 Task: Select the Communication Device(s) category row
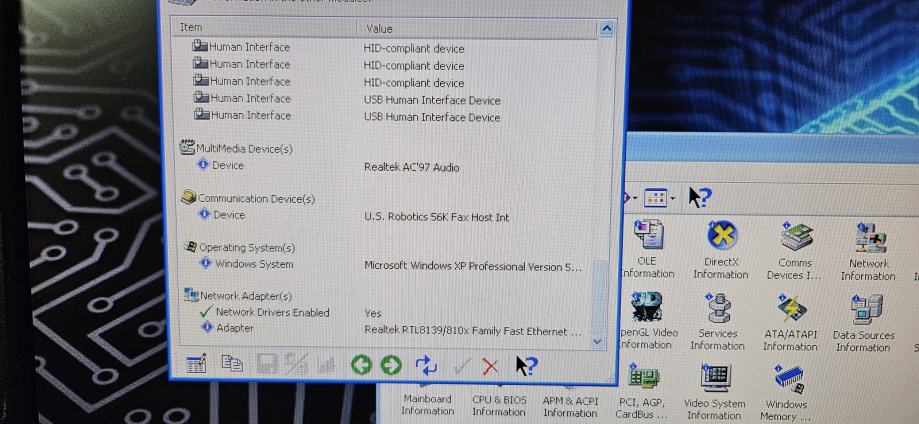click(x=248, y=198)
